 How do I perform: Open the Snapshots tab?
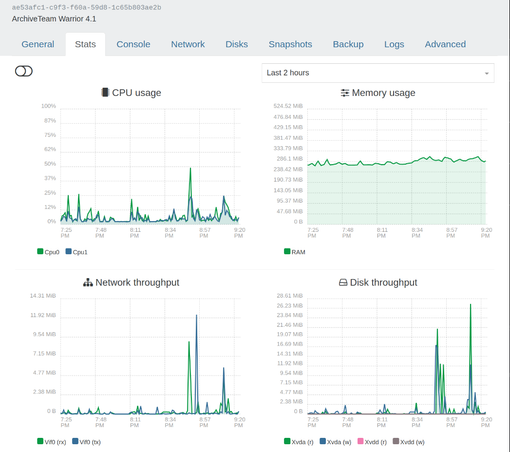[290, 44]
